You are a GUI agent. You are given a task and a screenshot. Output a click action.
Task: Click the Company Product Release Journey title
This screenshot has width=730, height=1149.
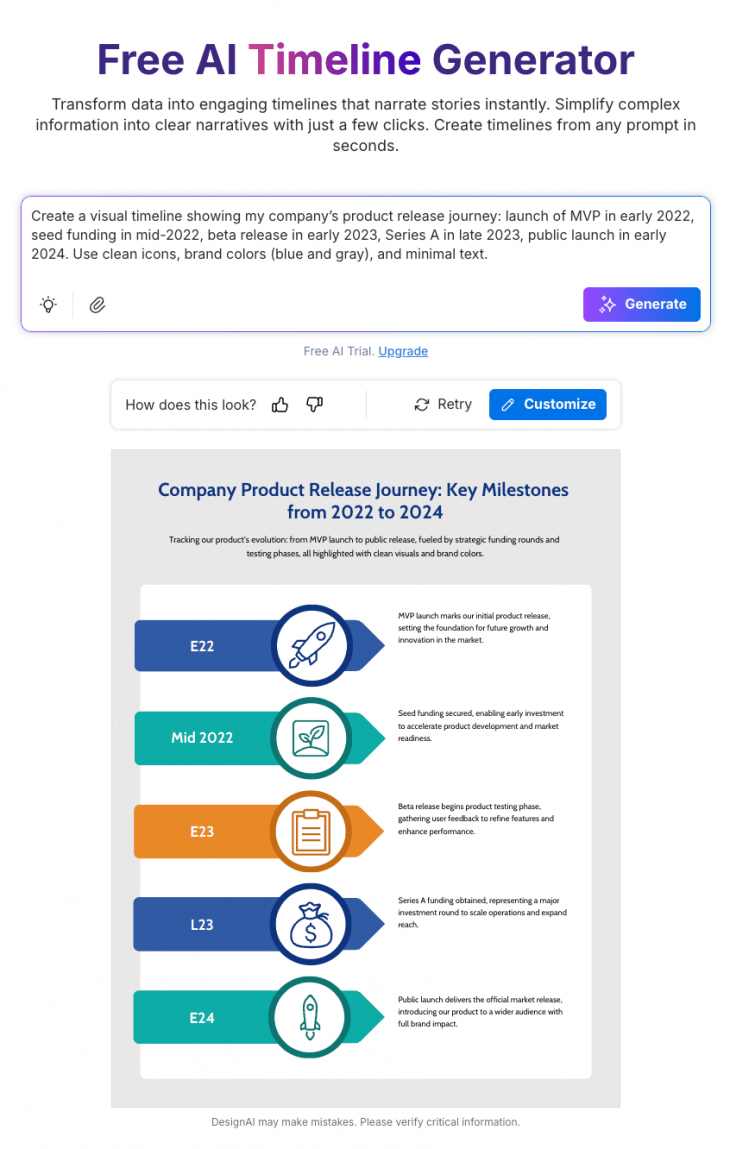coord(364,501)
